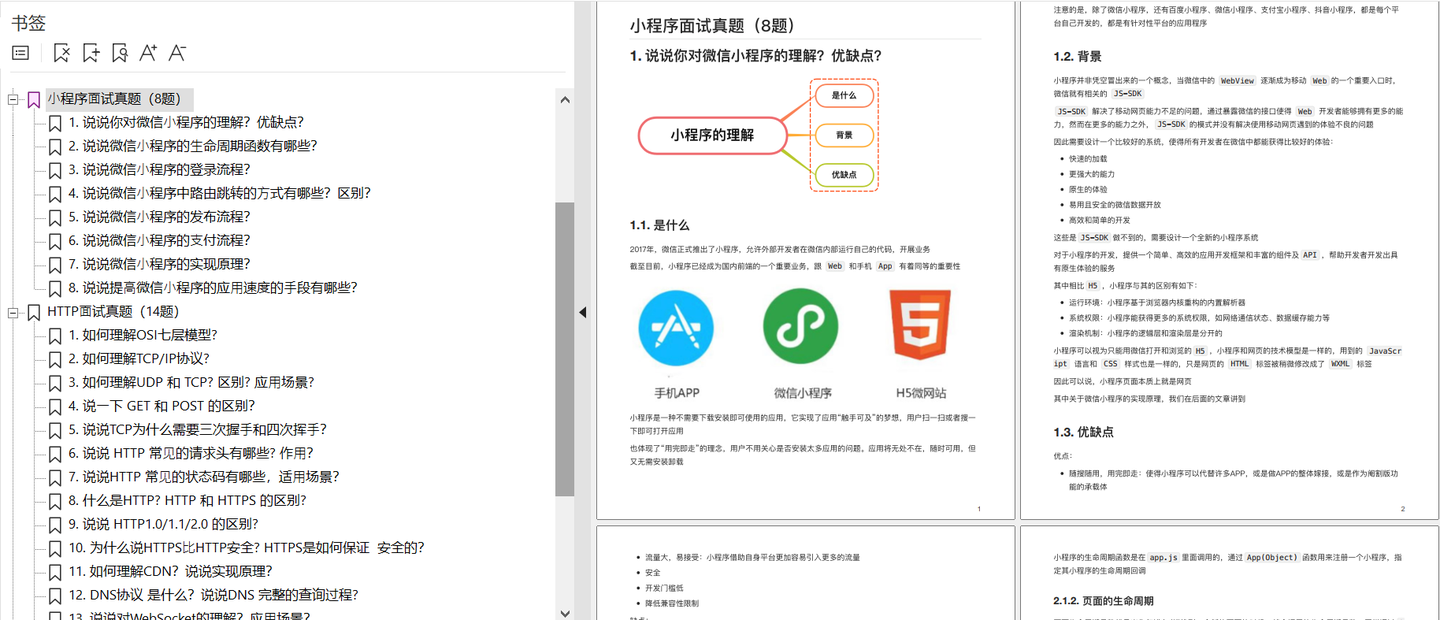Viewport: 1440px width, 620px height.
Task: Click the 是什么 mind map node
Action: click(x=843, y=96)
